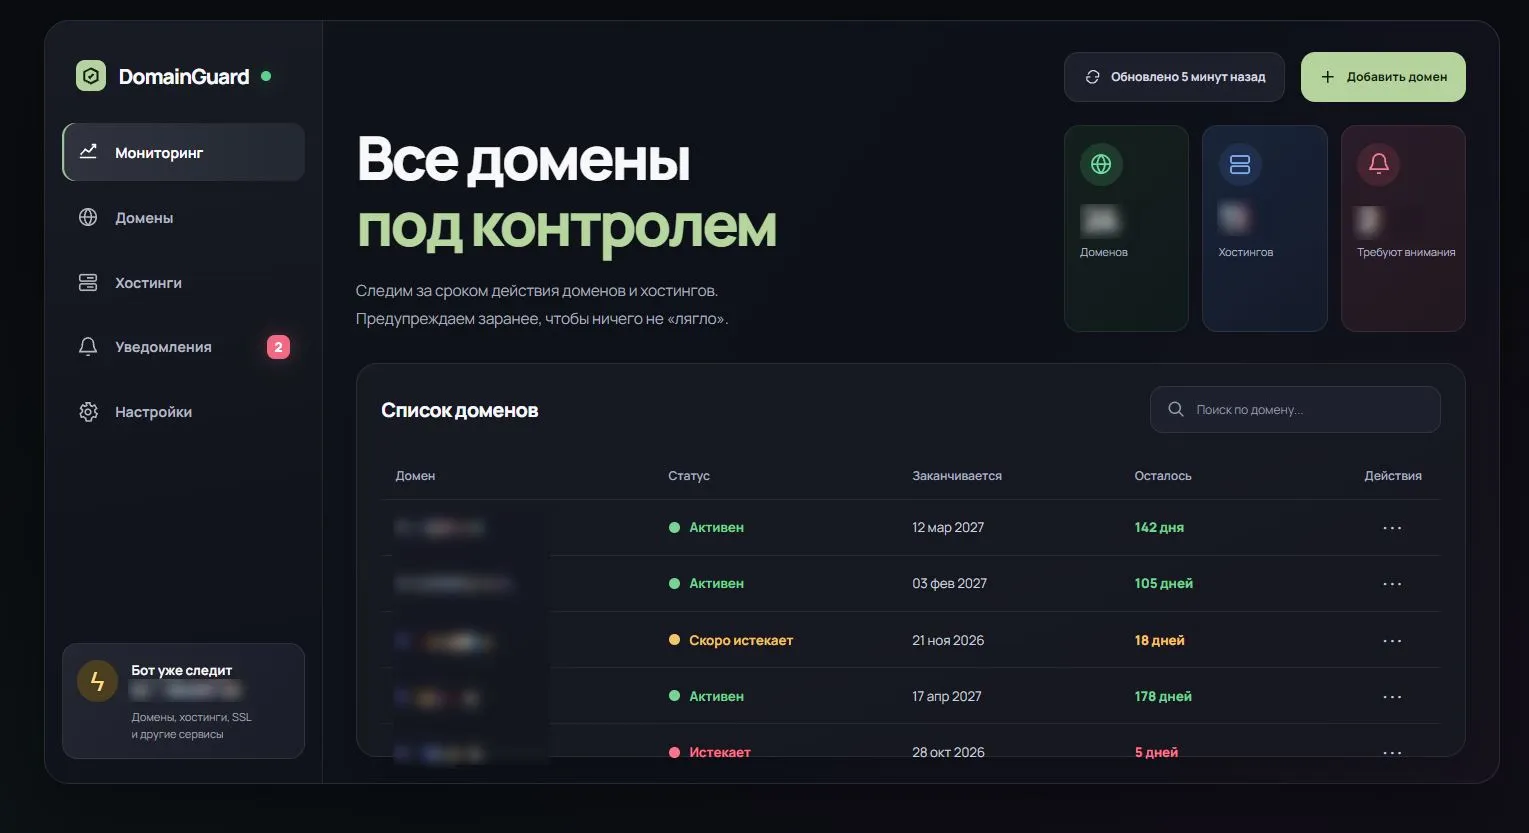Click the blue server icon on Хостингов card

pos(1240,164)
